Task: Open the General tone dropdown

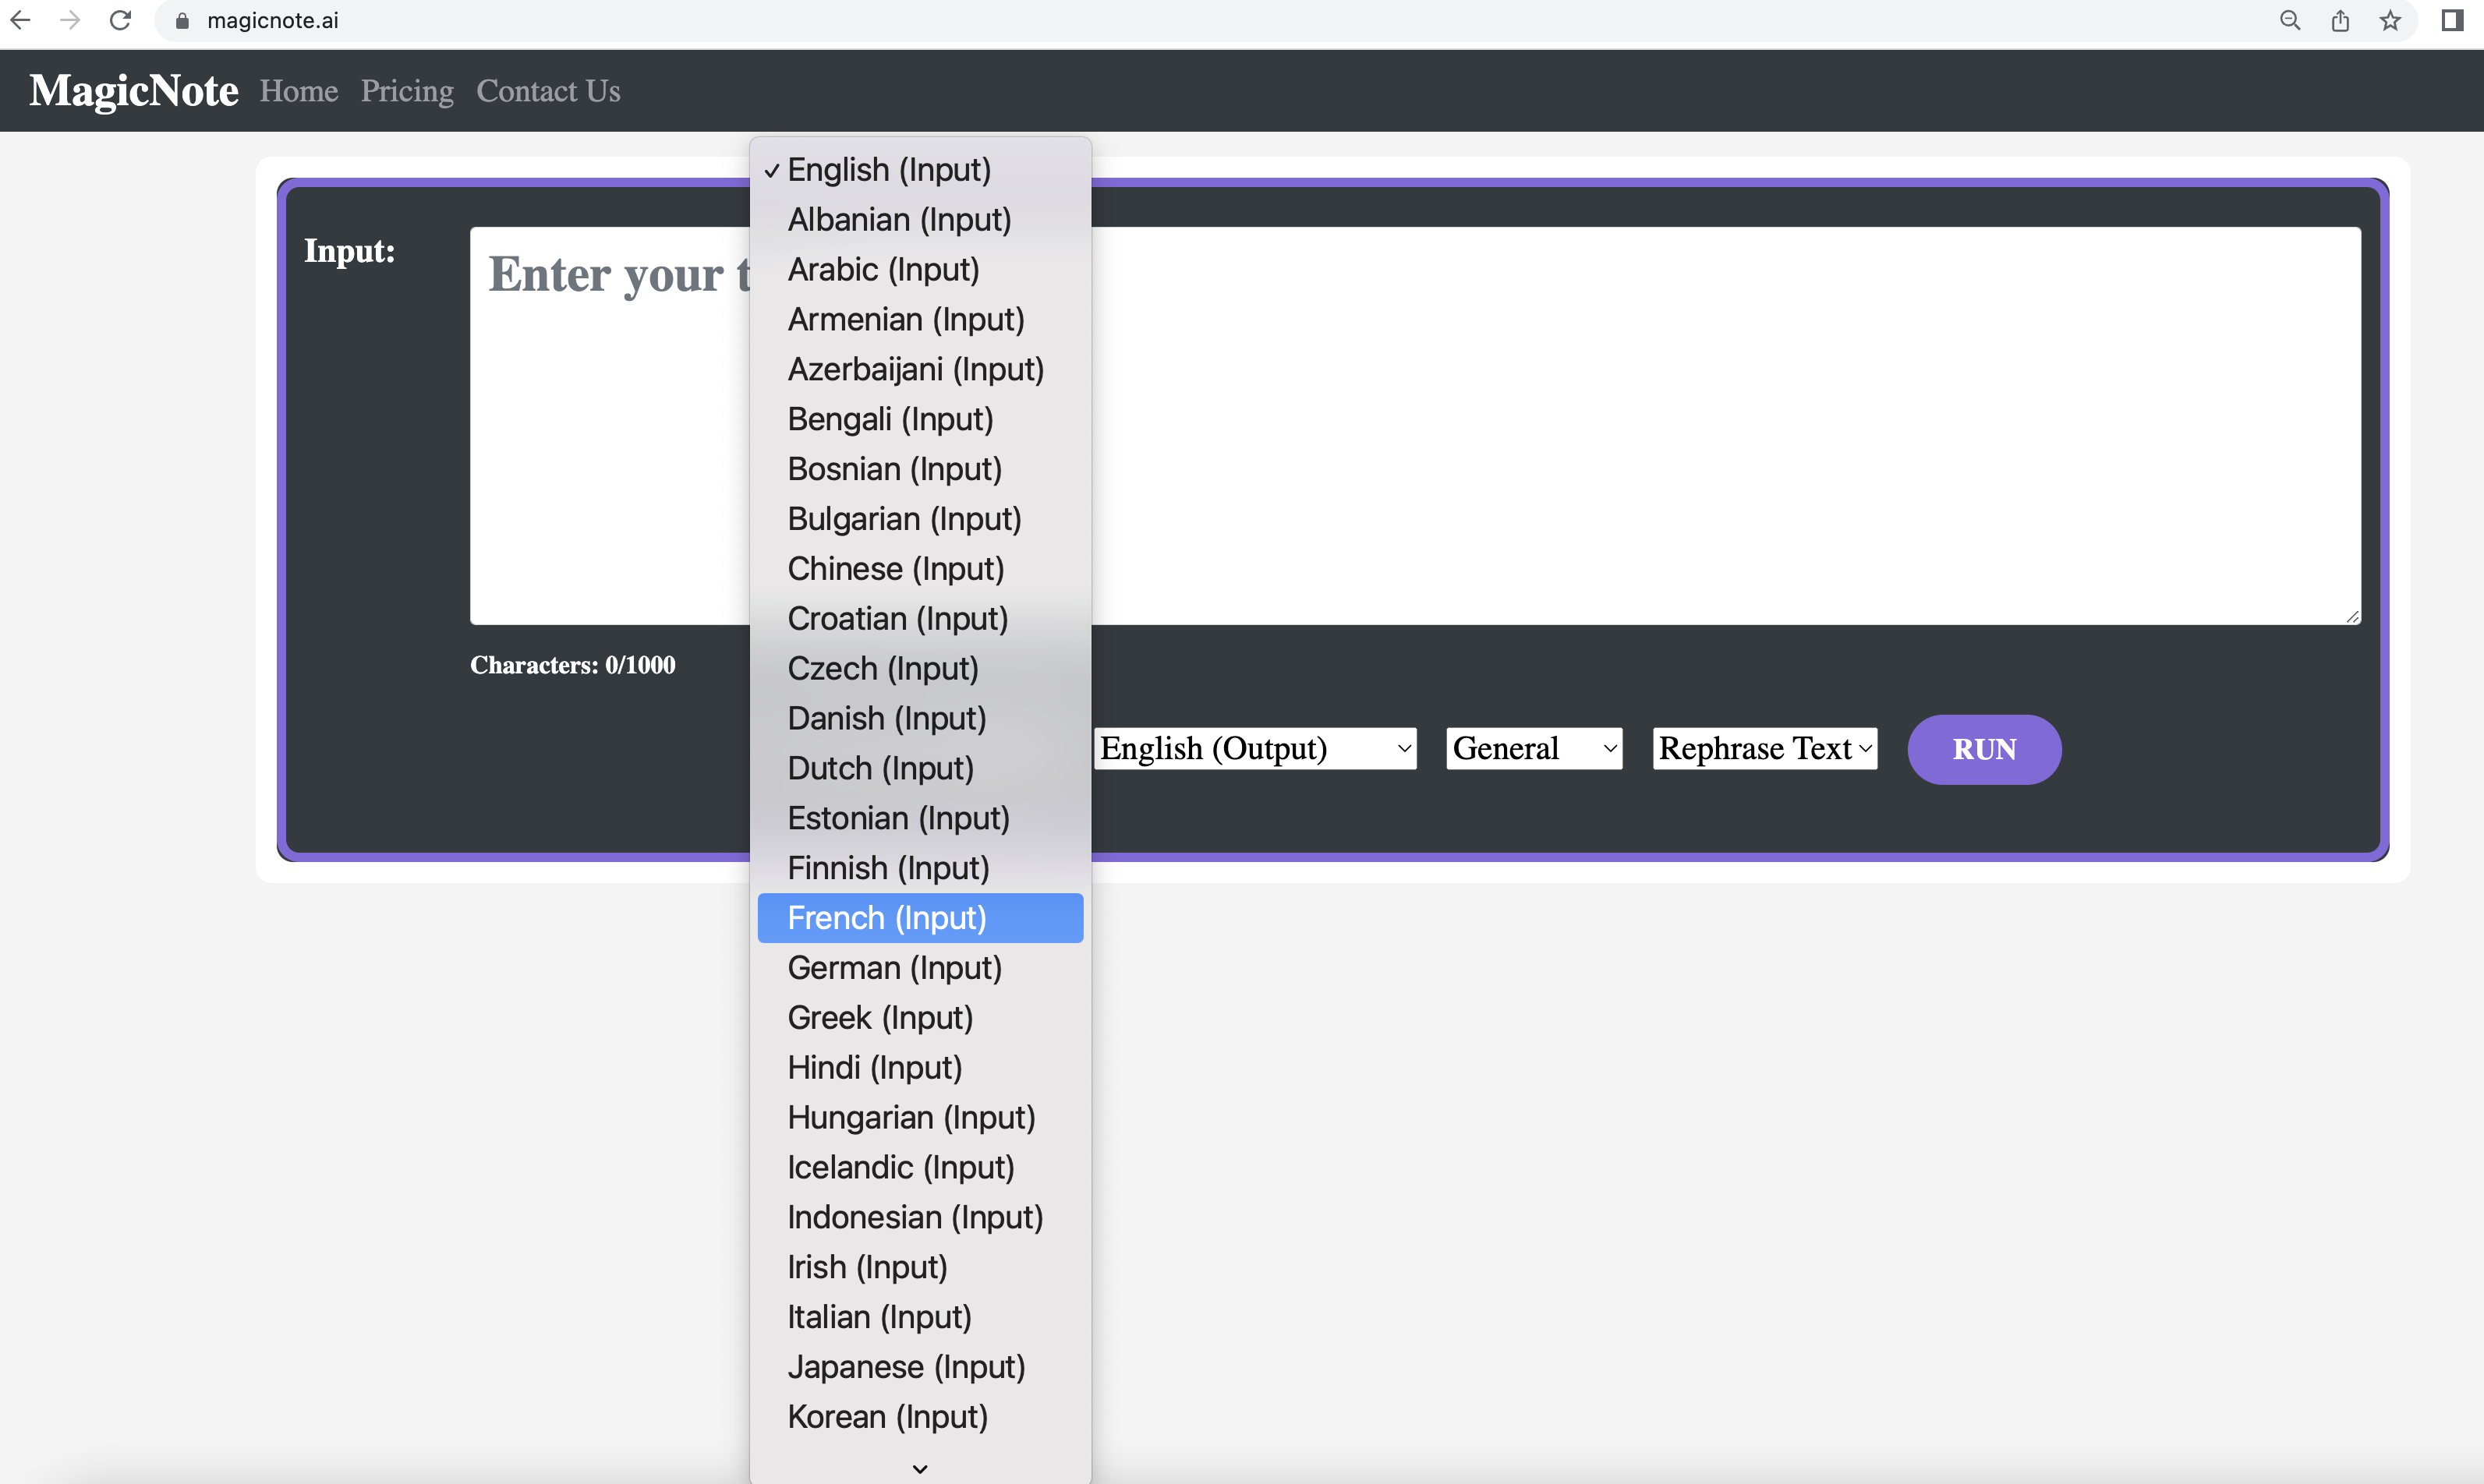Action: click(1534, 749)
